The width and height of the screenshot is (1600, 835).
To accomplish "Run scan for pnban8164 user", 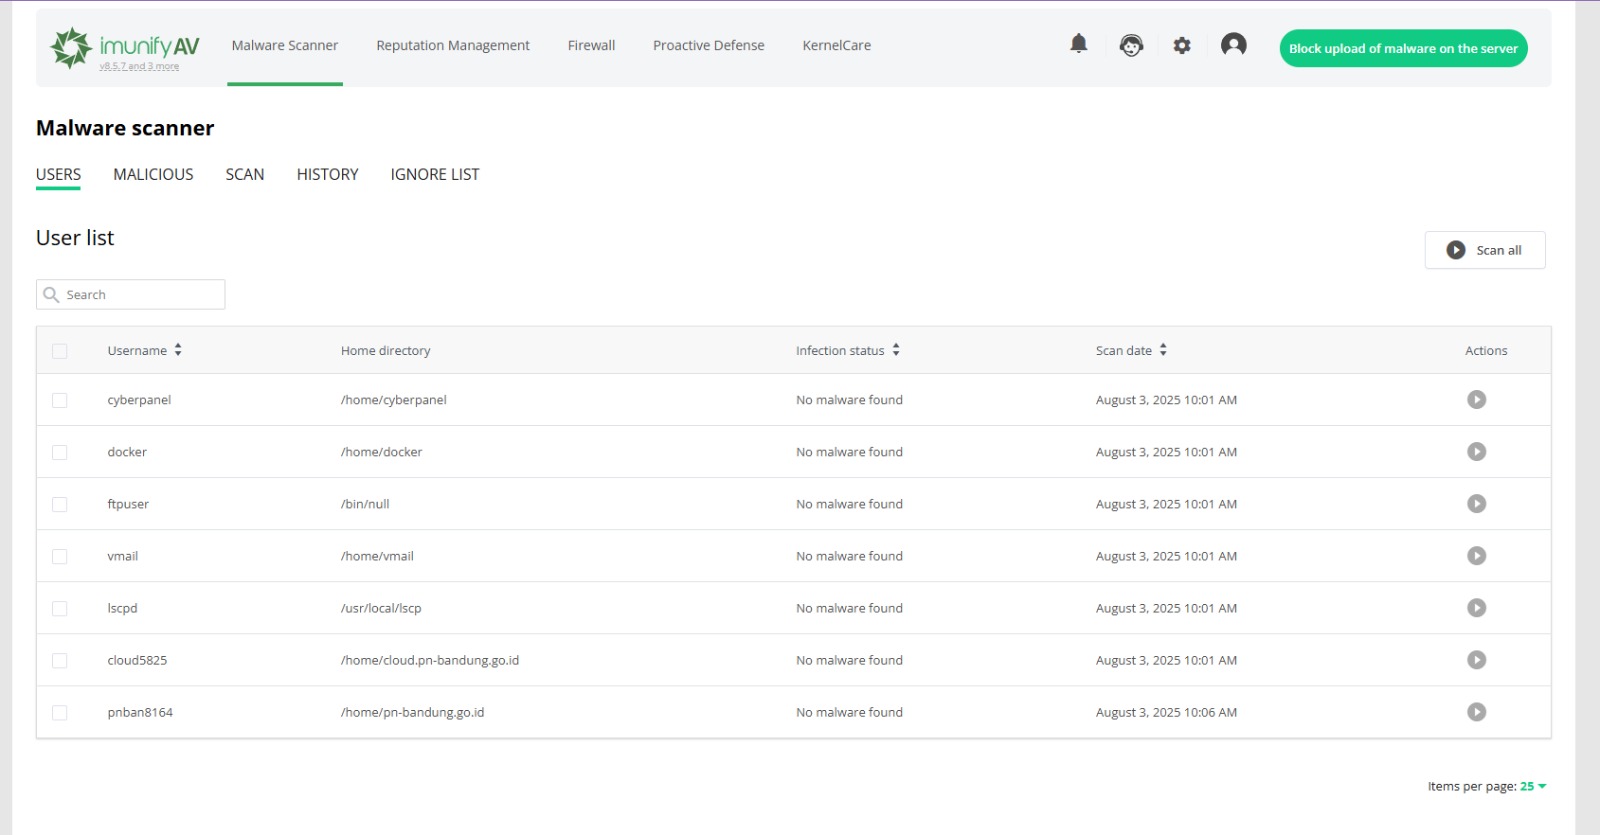I will (x=1476, y=712).
